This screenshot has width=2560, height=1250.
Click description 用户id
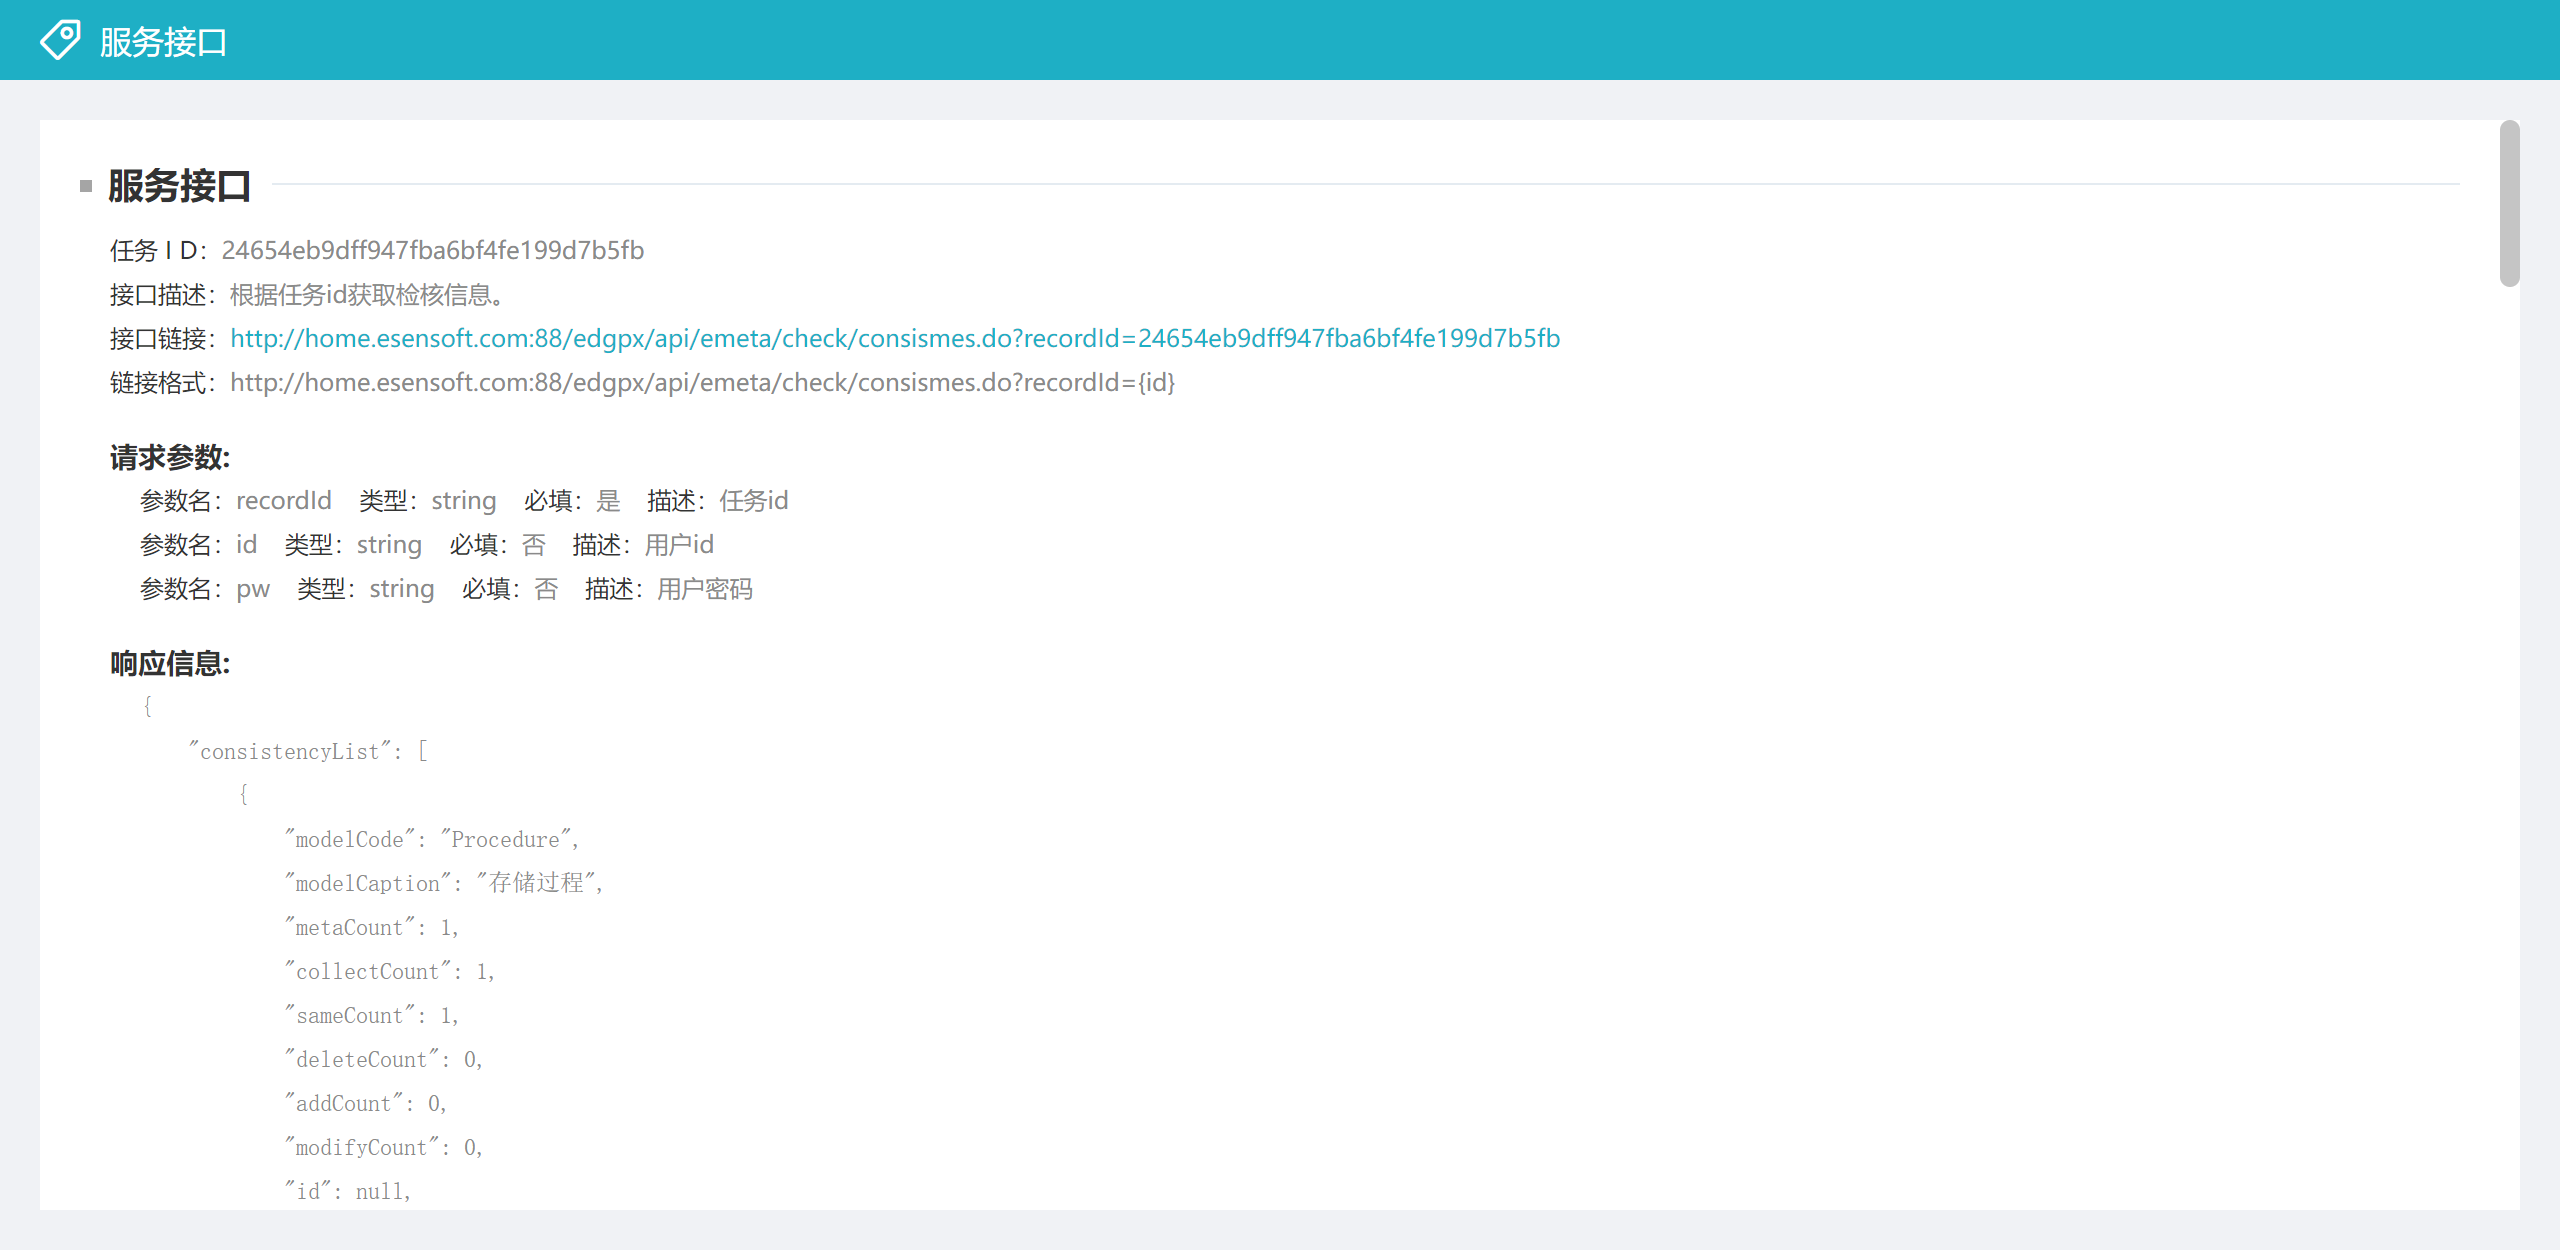tap(679, 545)
